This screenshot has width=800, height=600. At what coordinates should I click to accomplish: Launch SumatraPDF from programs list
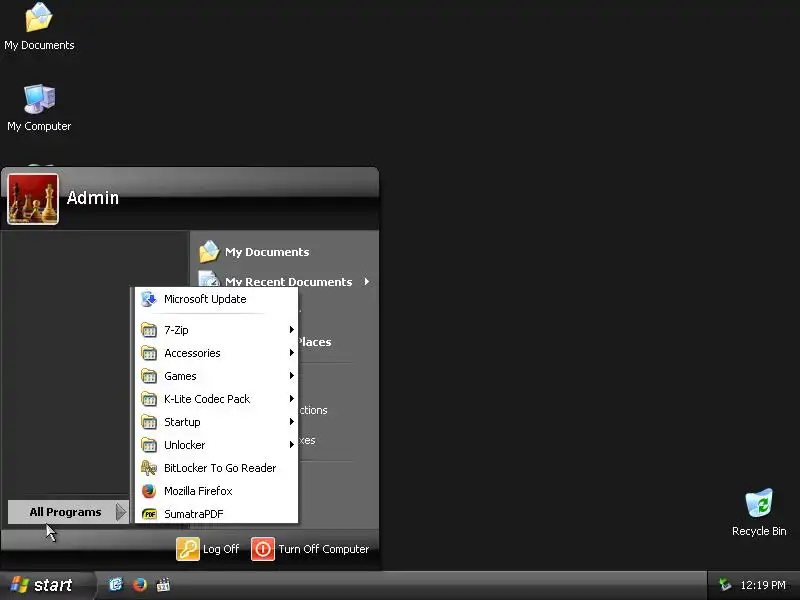pyautogui.click(x=216, y=514)
